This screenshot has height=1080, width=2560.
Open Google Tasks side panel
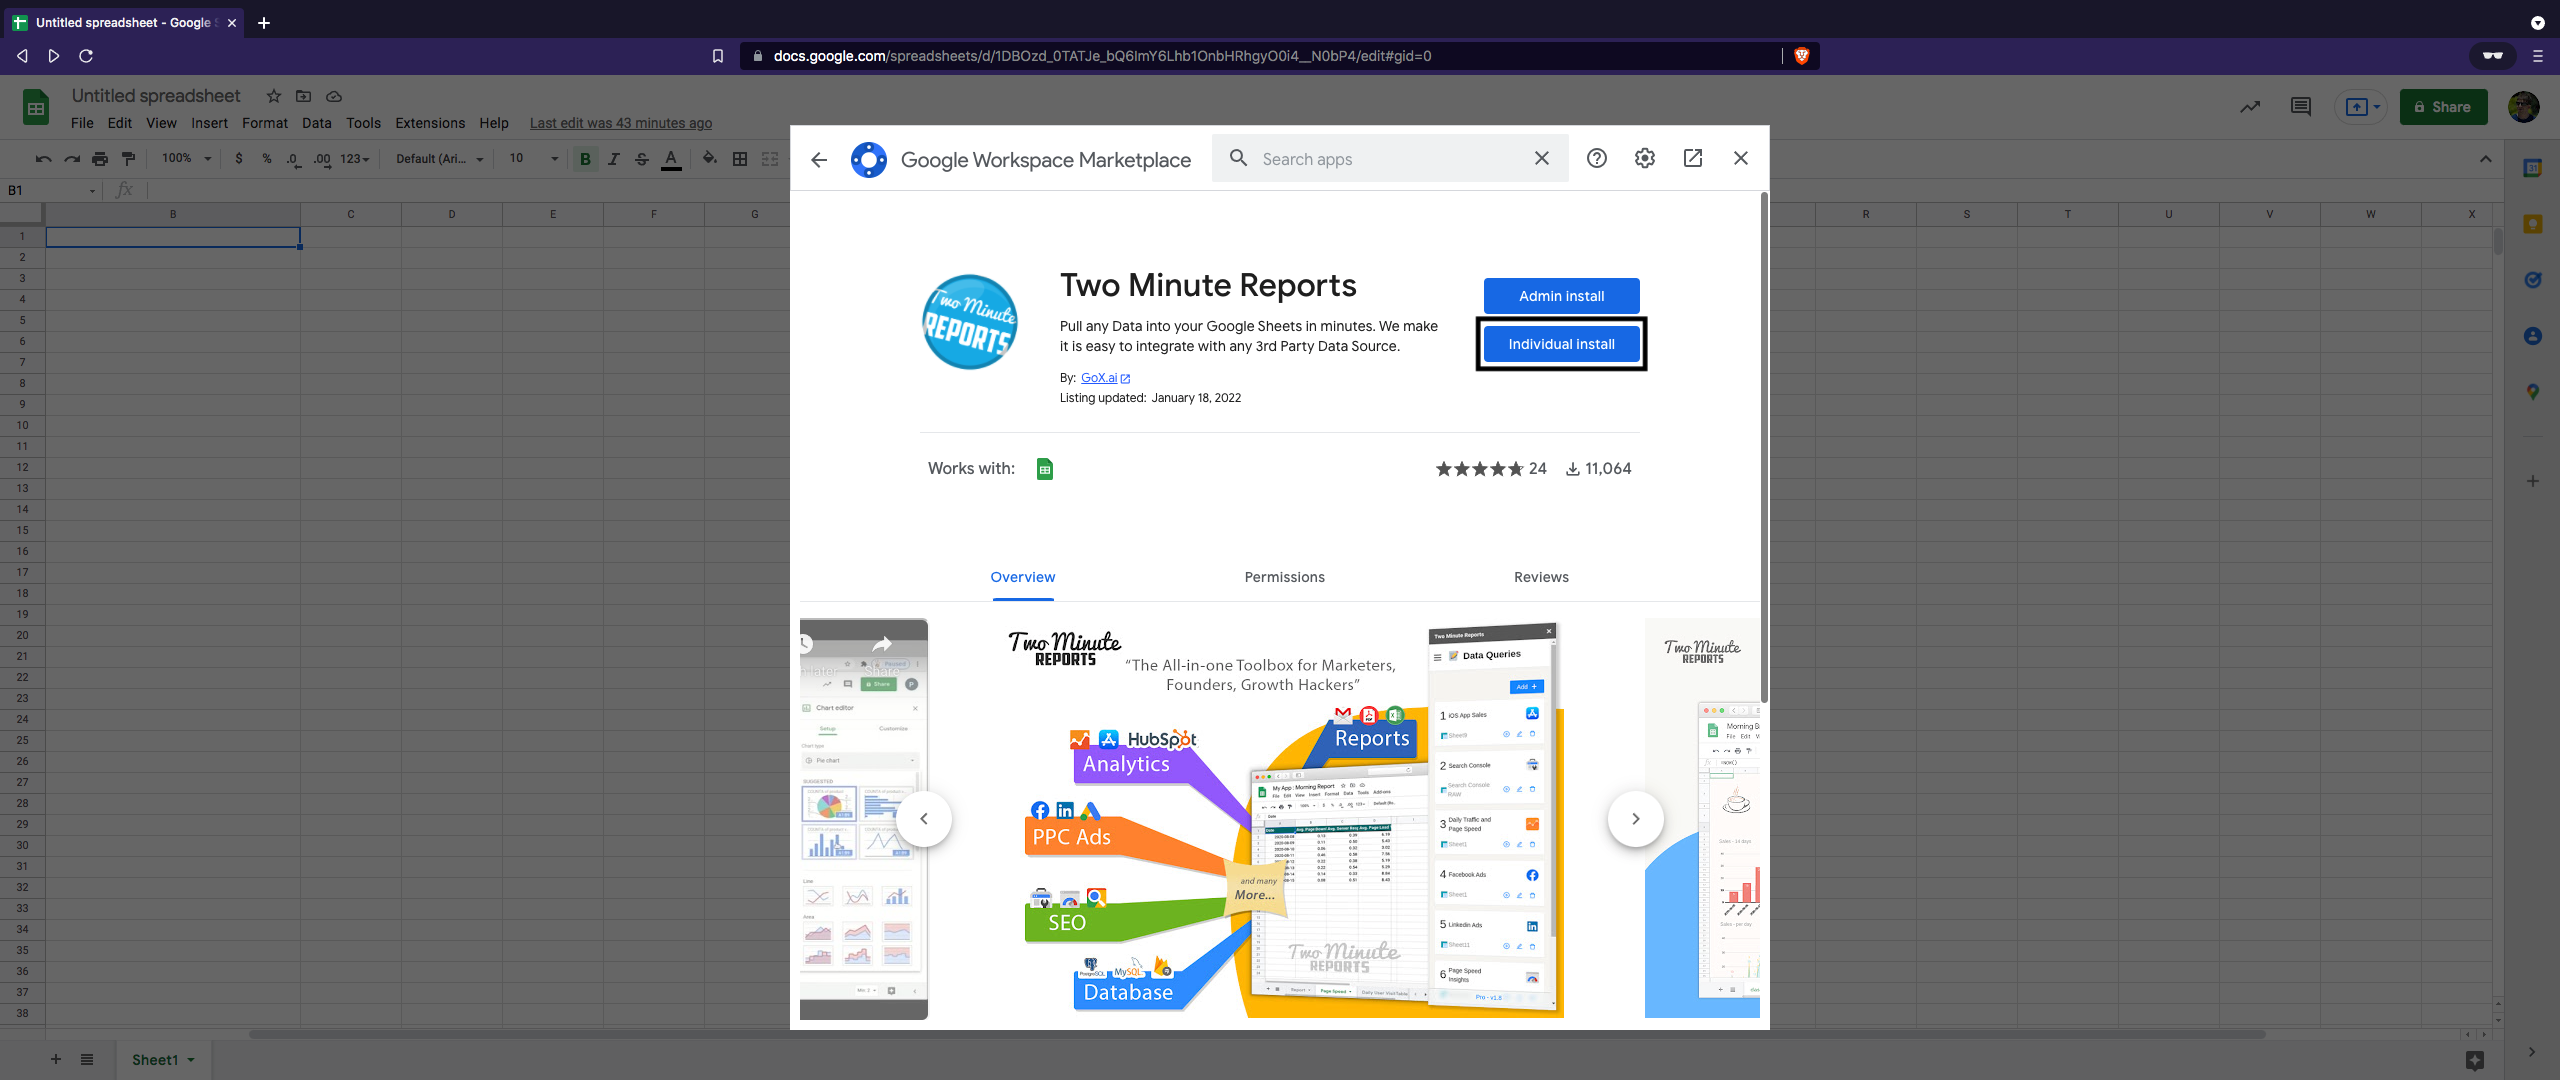(x=2533, y=280)
